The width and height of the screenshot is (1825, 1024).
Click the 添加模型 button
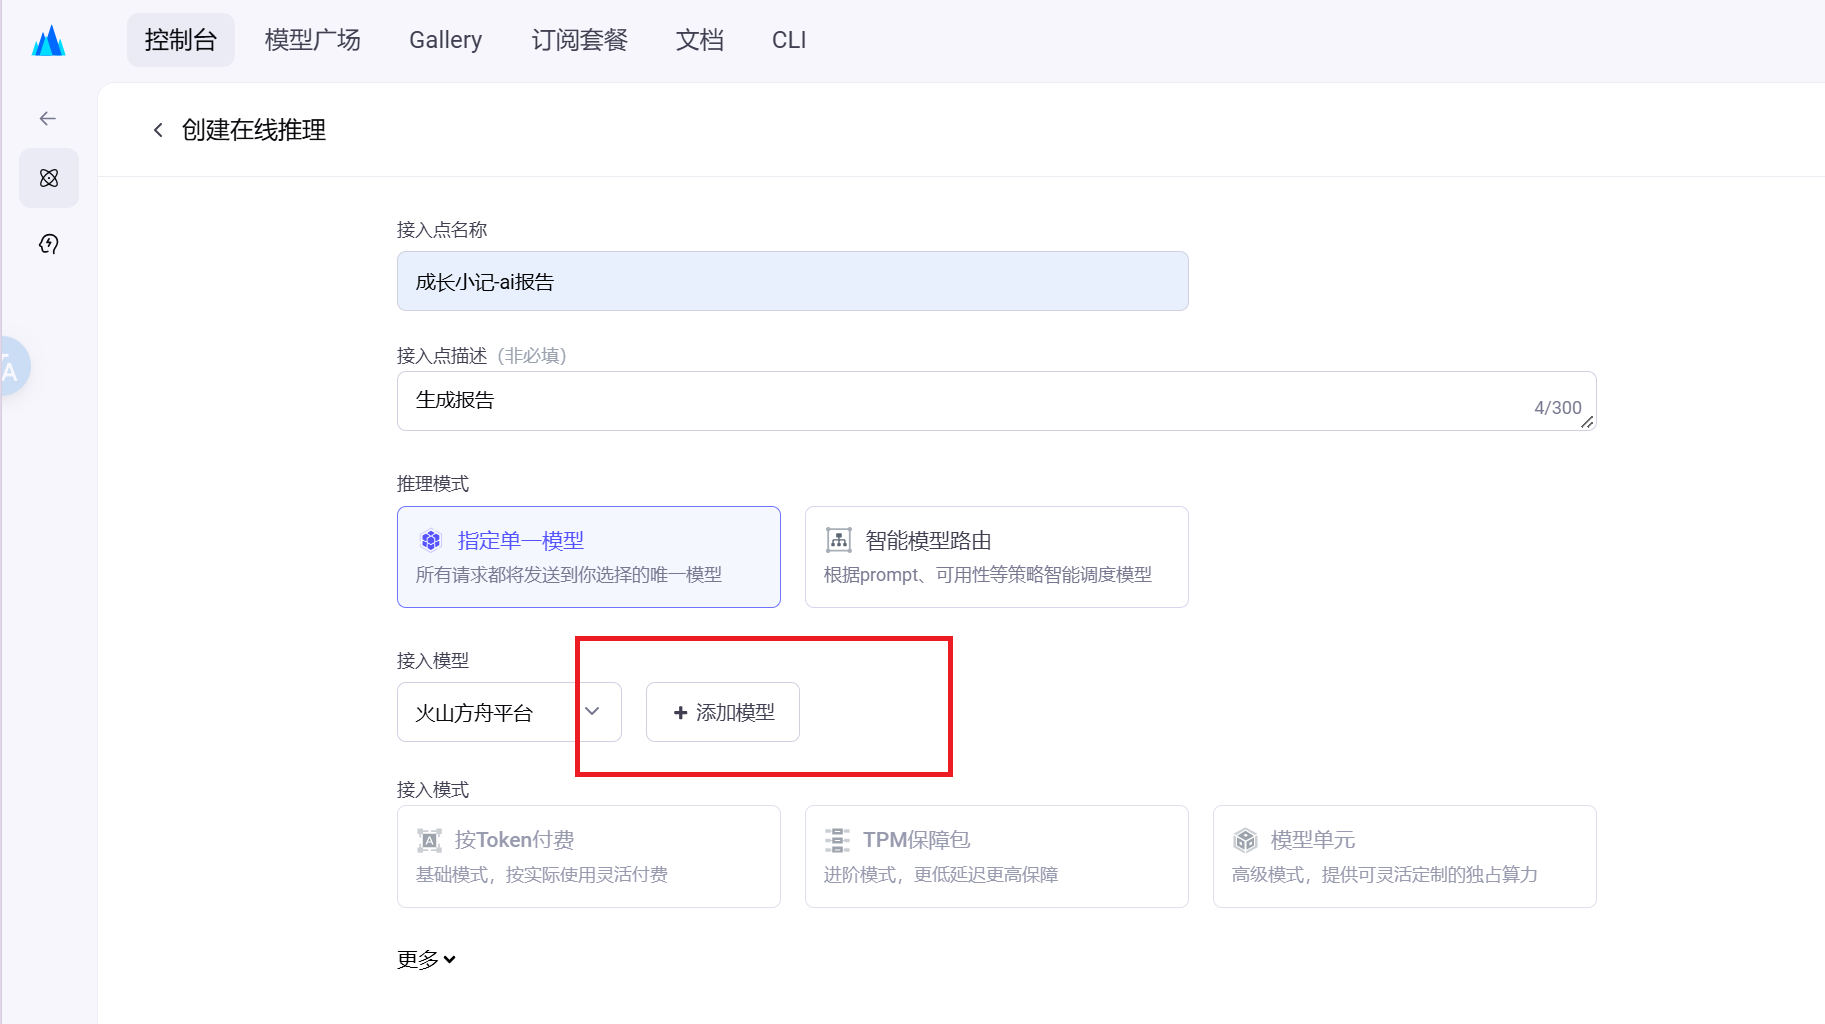click(723, 712)
